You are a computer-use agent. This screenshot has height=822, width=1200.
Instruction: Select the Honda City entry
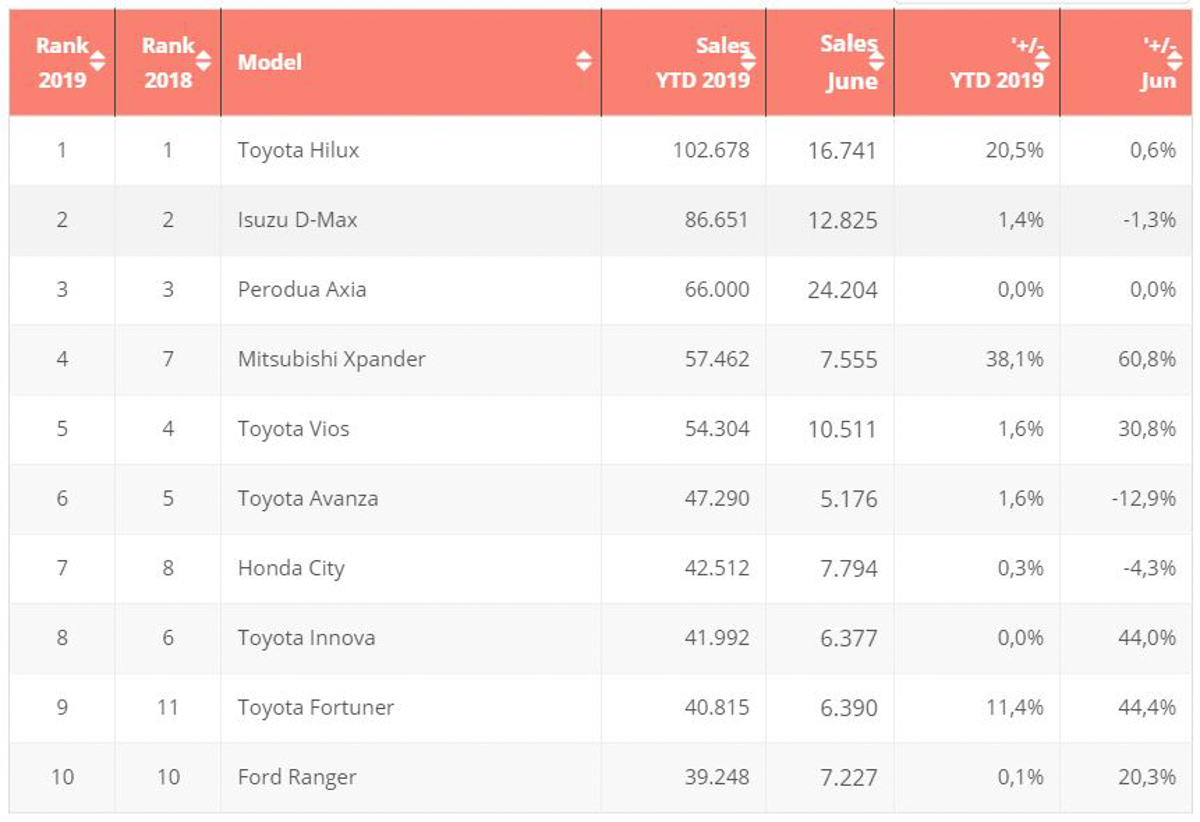coord(291,568)
